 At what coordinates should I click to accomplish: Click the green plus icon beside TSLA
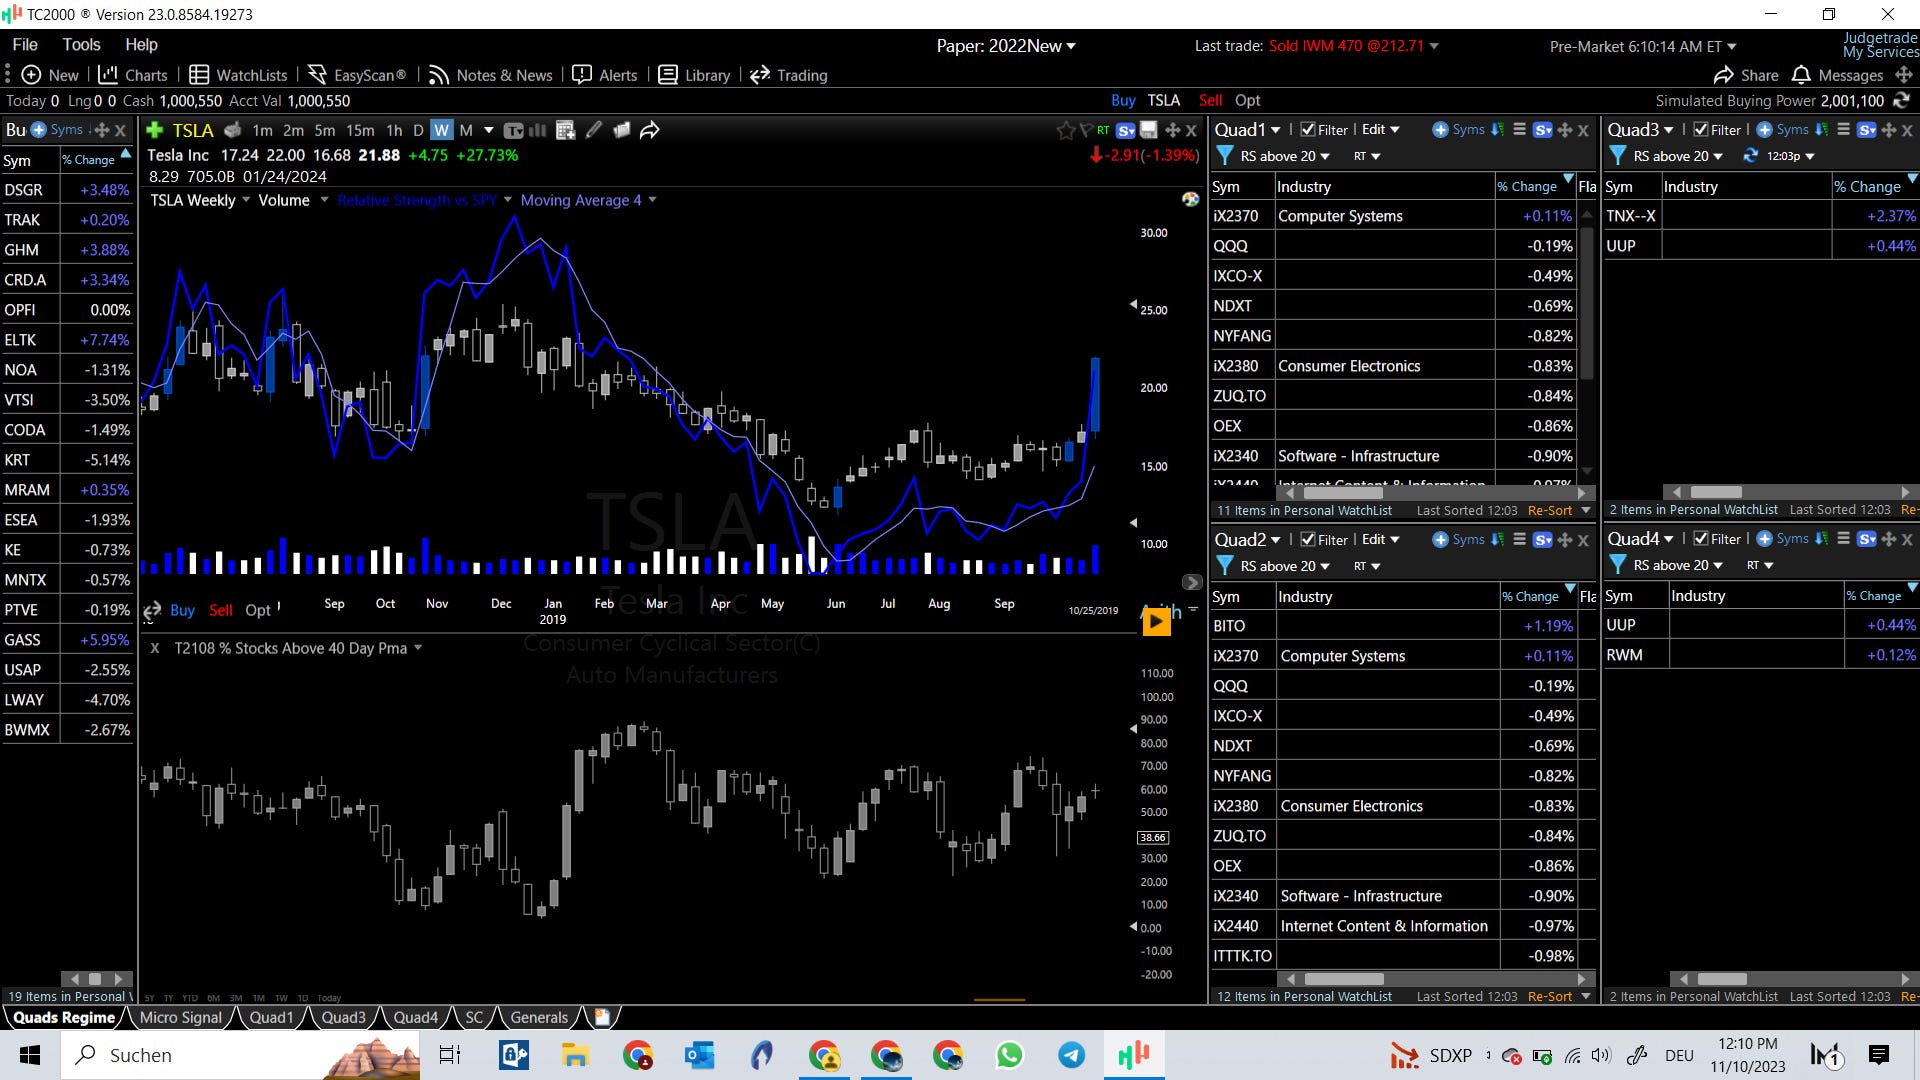[155, 130]
